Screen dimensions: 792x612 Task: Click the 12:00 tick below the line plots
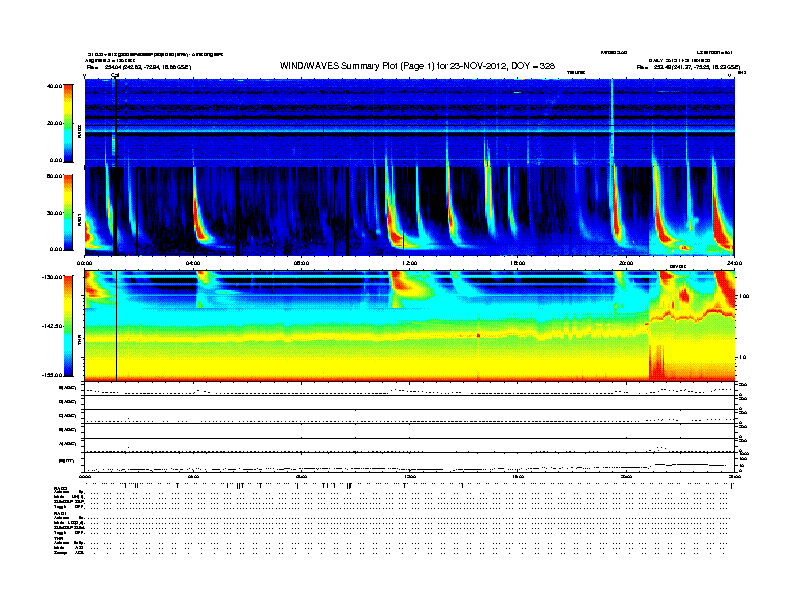tap(410, 476)
